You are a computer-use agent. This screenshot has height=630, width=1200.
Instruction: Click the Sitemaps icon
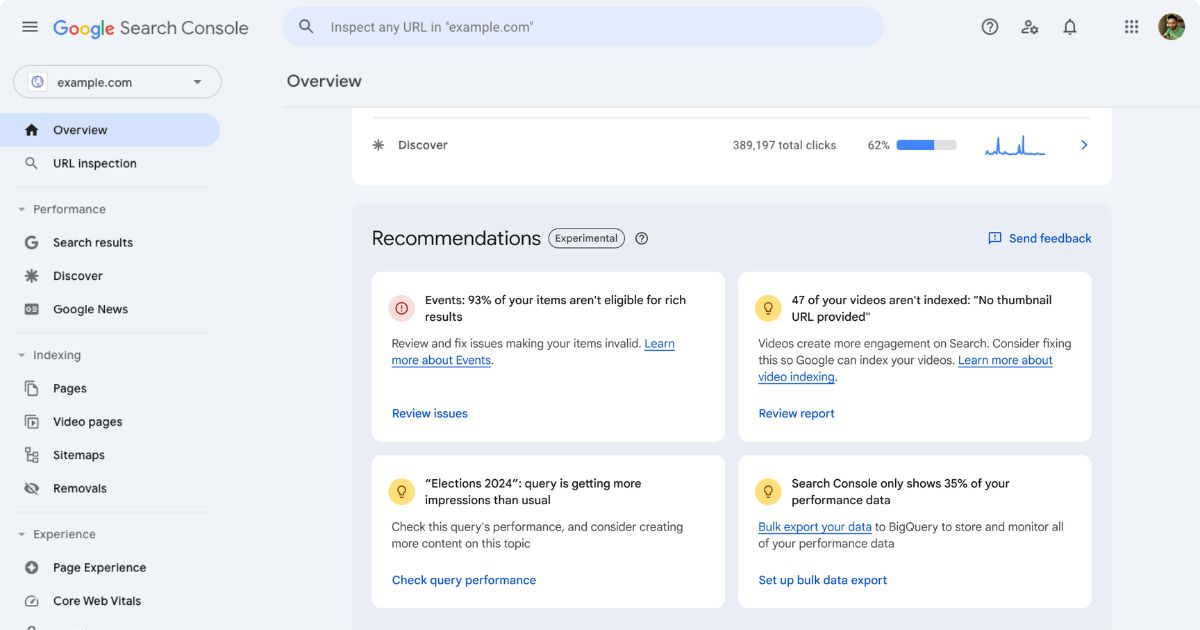[x=32, y=455]
